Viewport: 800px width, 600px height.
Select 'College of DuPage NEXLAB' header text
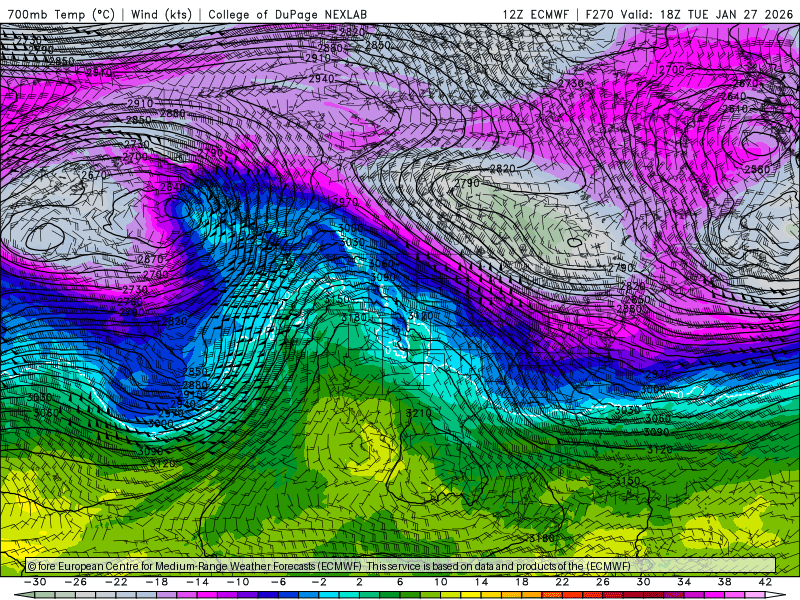coord(287,14)
